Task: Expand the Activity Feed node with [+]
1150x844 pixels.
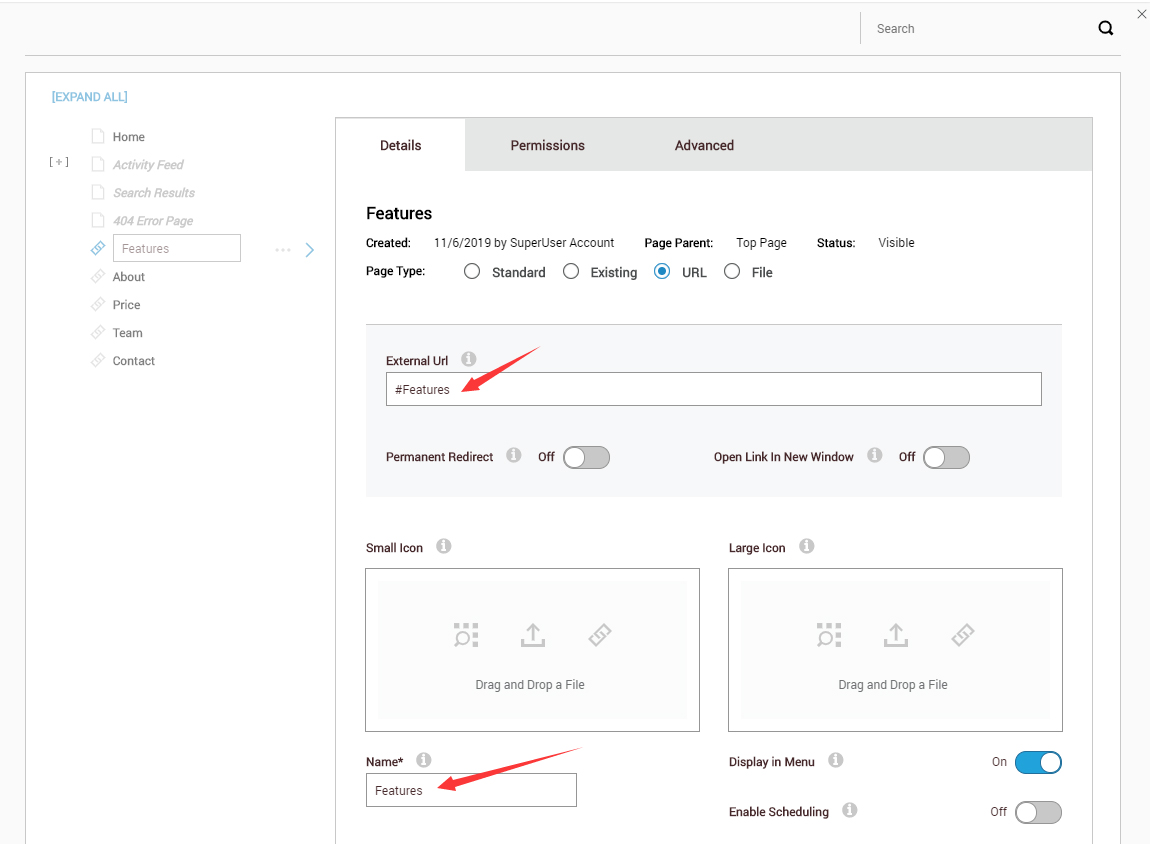Action: tap(59, 161)
